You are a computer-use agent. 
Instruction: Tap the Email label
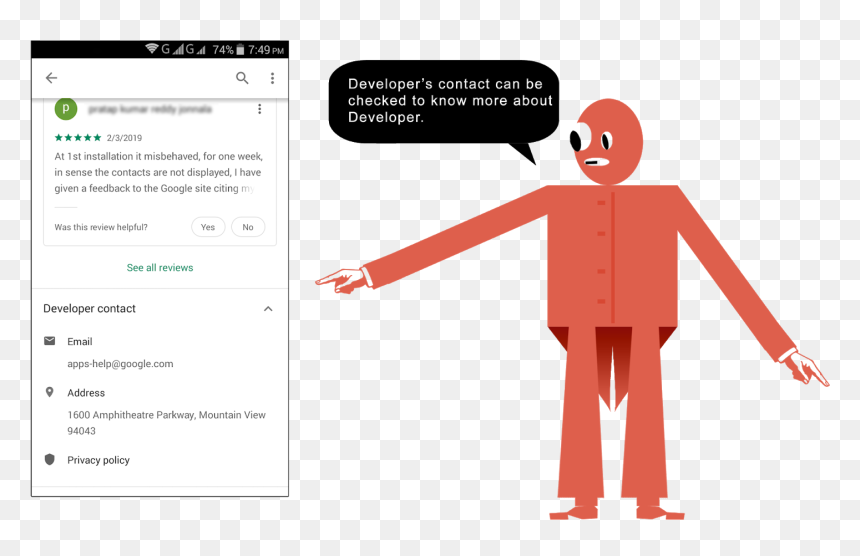[80, 342]
